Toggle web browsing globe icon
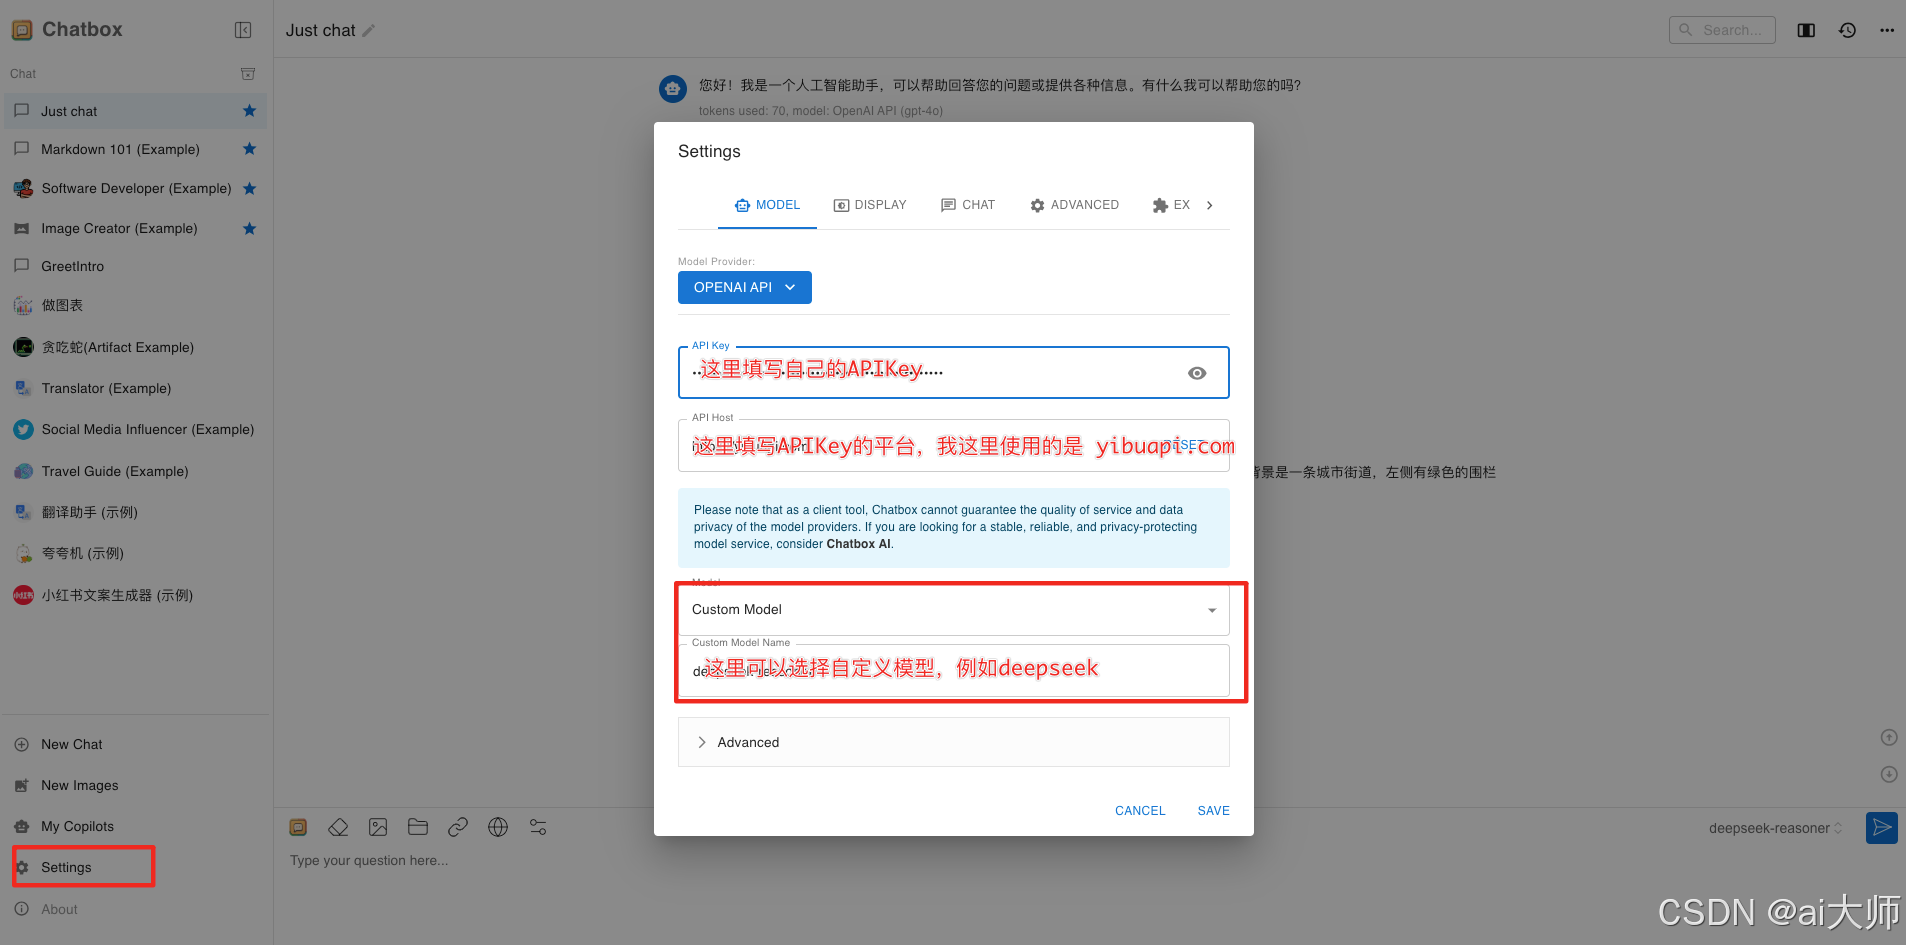 tap(498, 827)
